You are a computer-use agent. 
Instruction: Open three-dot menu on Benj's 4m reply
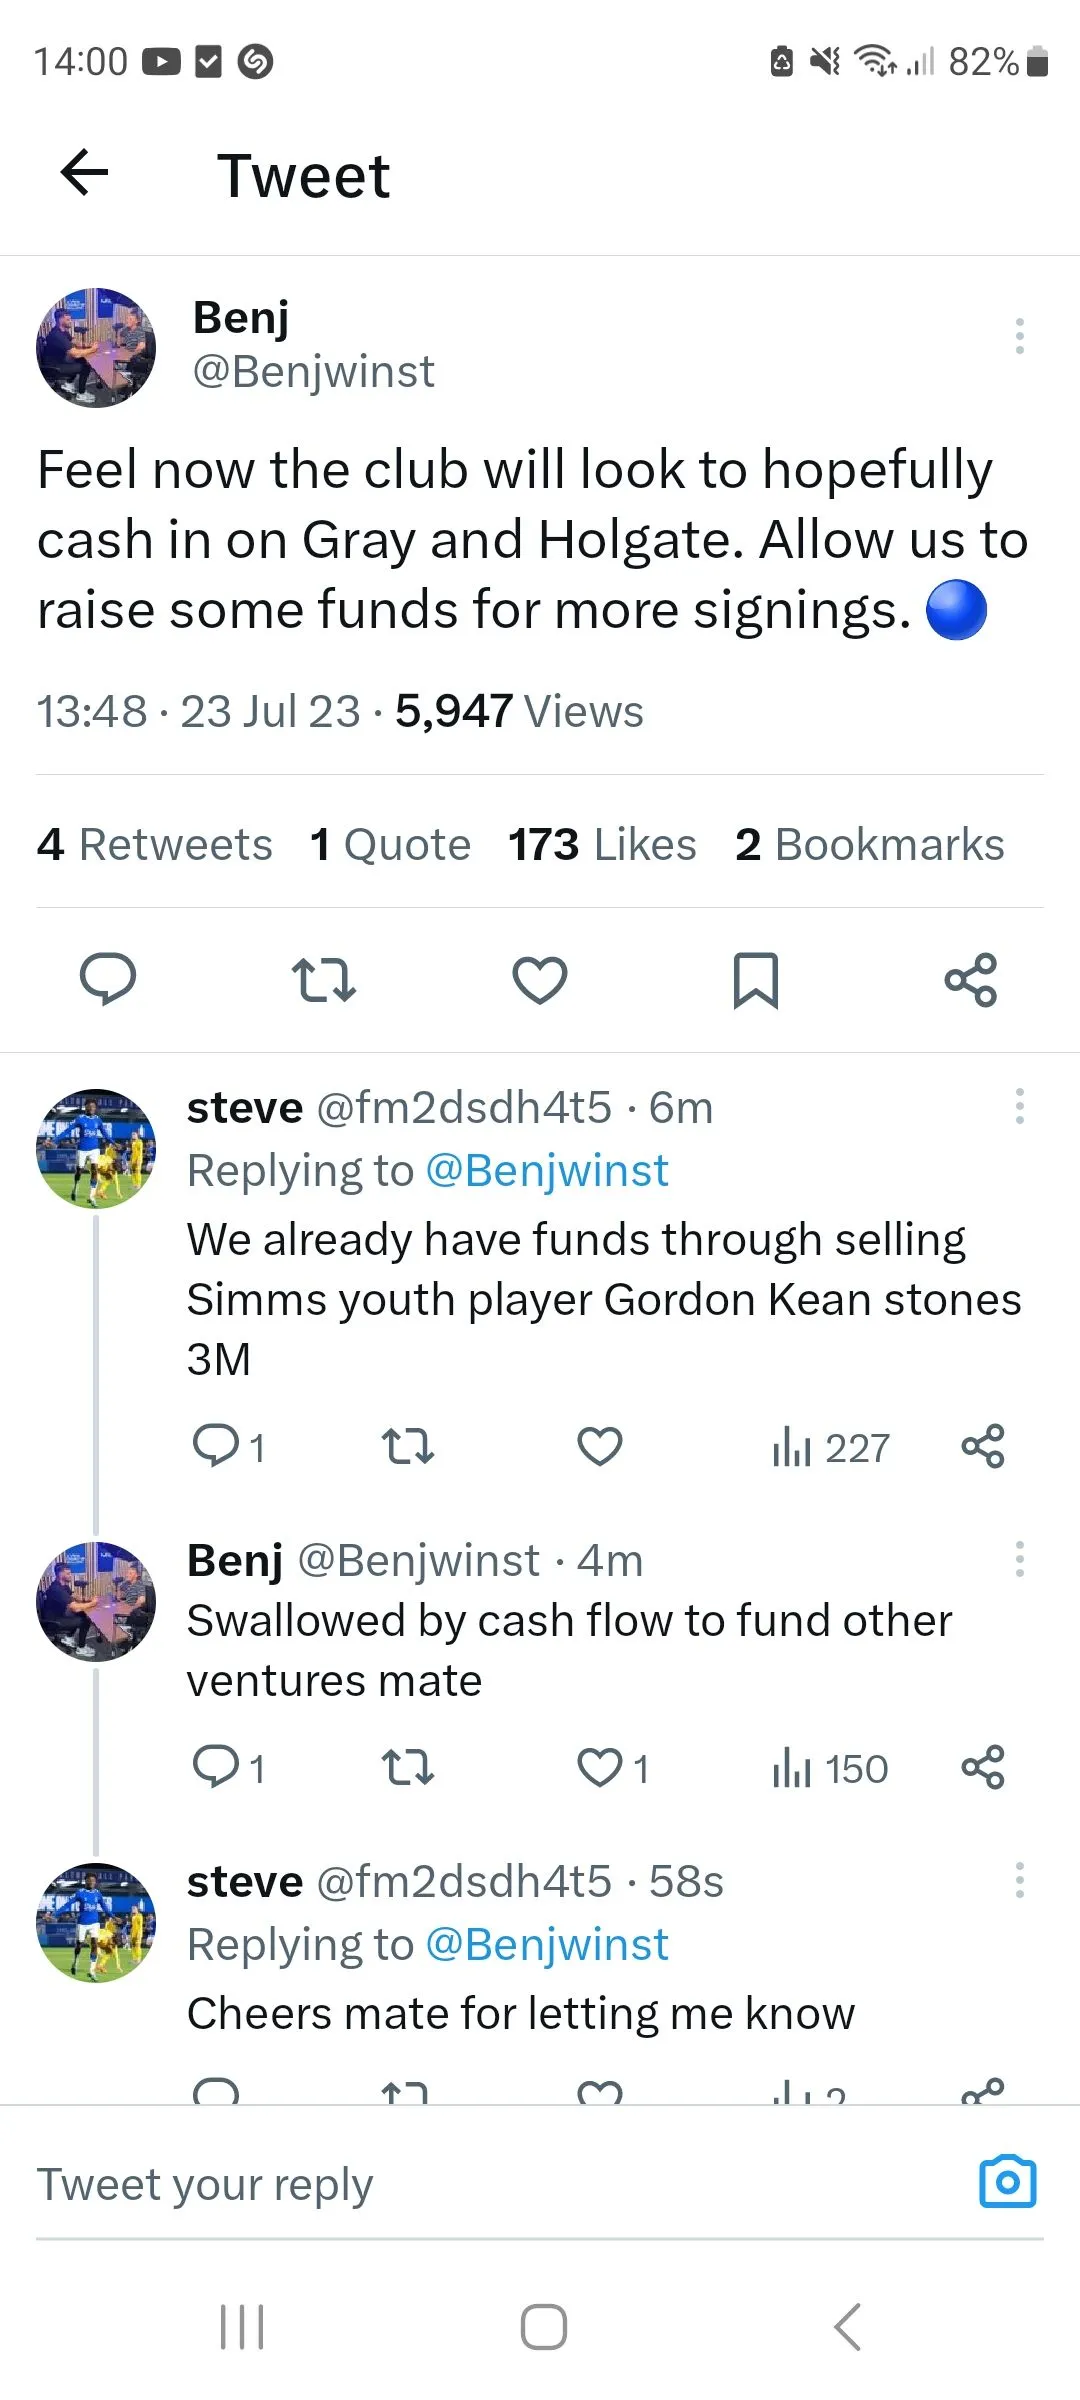[x=1019, y=1559]
